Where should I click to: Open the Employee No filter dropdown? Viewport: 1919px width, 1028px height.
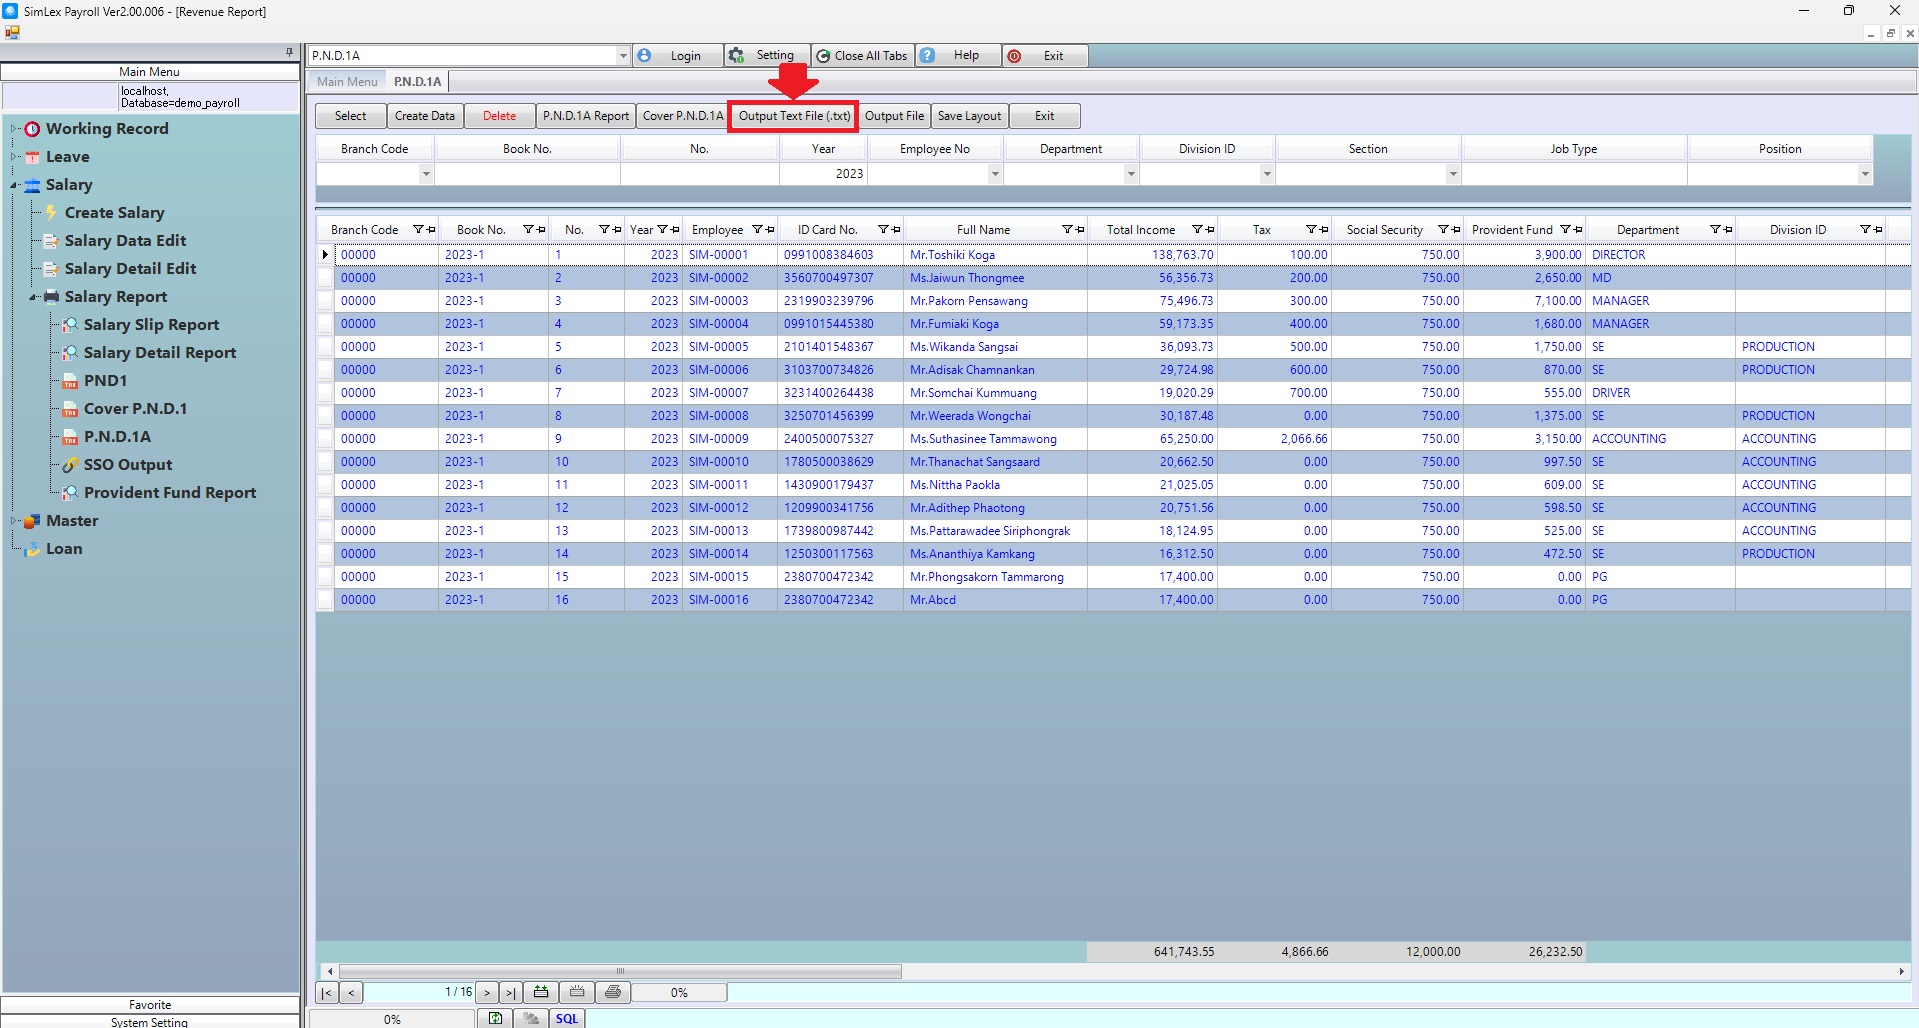tap(994, 174)
